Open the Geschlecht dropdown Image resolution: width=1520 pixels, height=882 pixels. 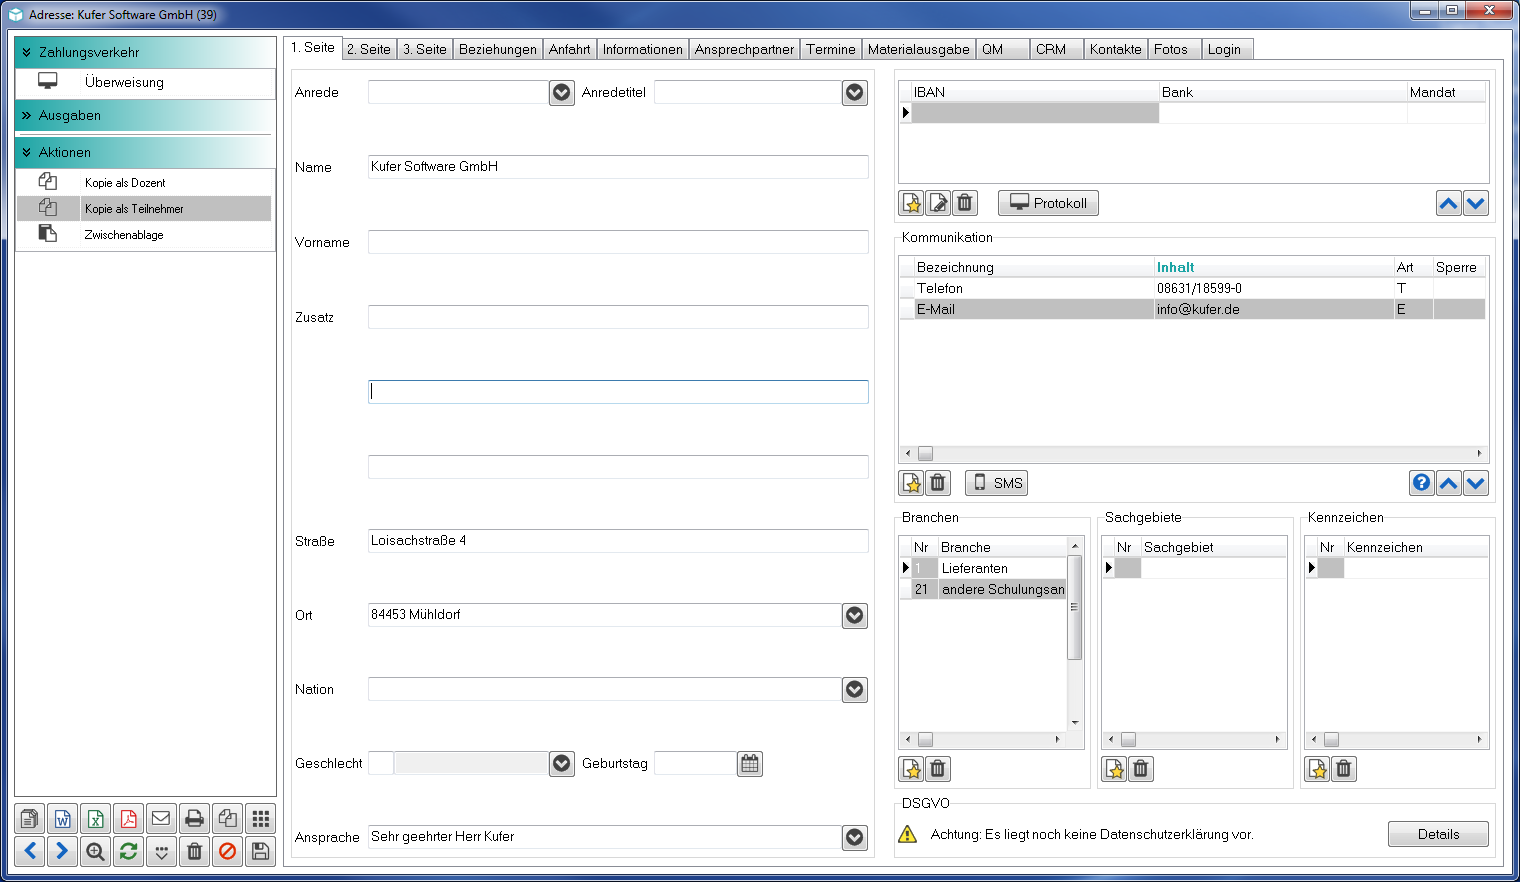[562, 764]
